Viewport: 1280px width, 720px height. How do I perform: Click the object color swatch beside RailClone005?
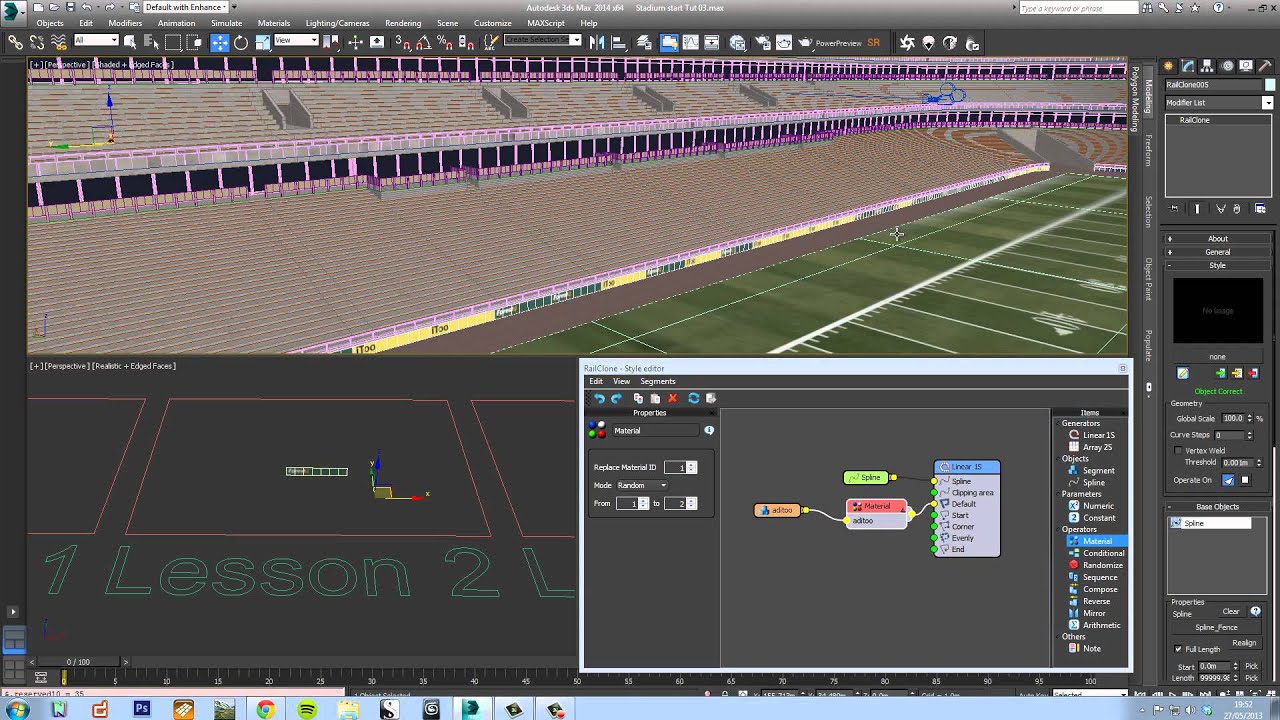point(1270,85)
